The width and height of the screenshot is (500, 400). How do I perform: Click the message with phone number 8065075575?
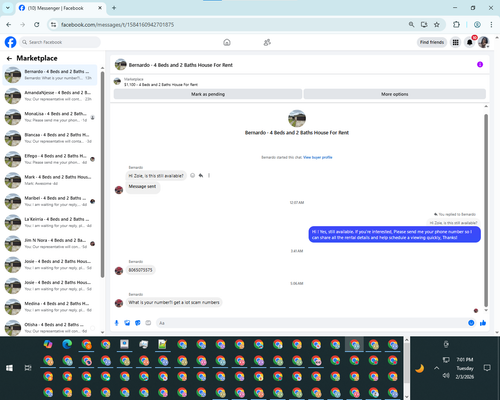(x=140, y=270)
